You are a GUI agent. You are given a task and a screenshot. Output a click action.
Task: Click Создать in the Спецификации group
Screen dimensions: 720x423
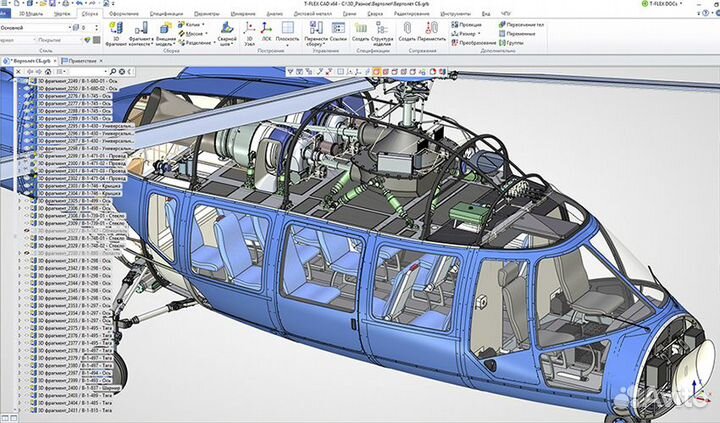360,33
